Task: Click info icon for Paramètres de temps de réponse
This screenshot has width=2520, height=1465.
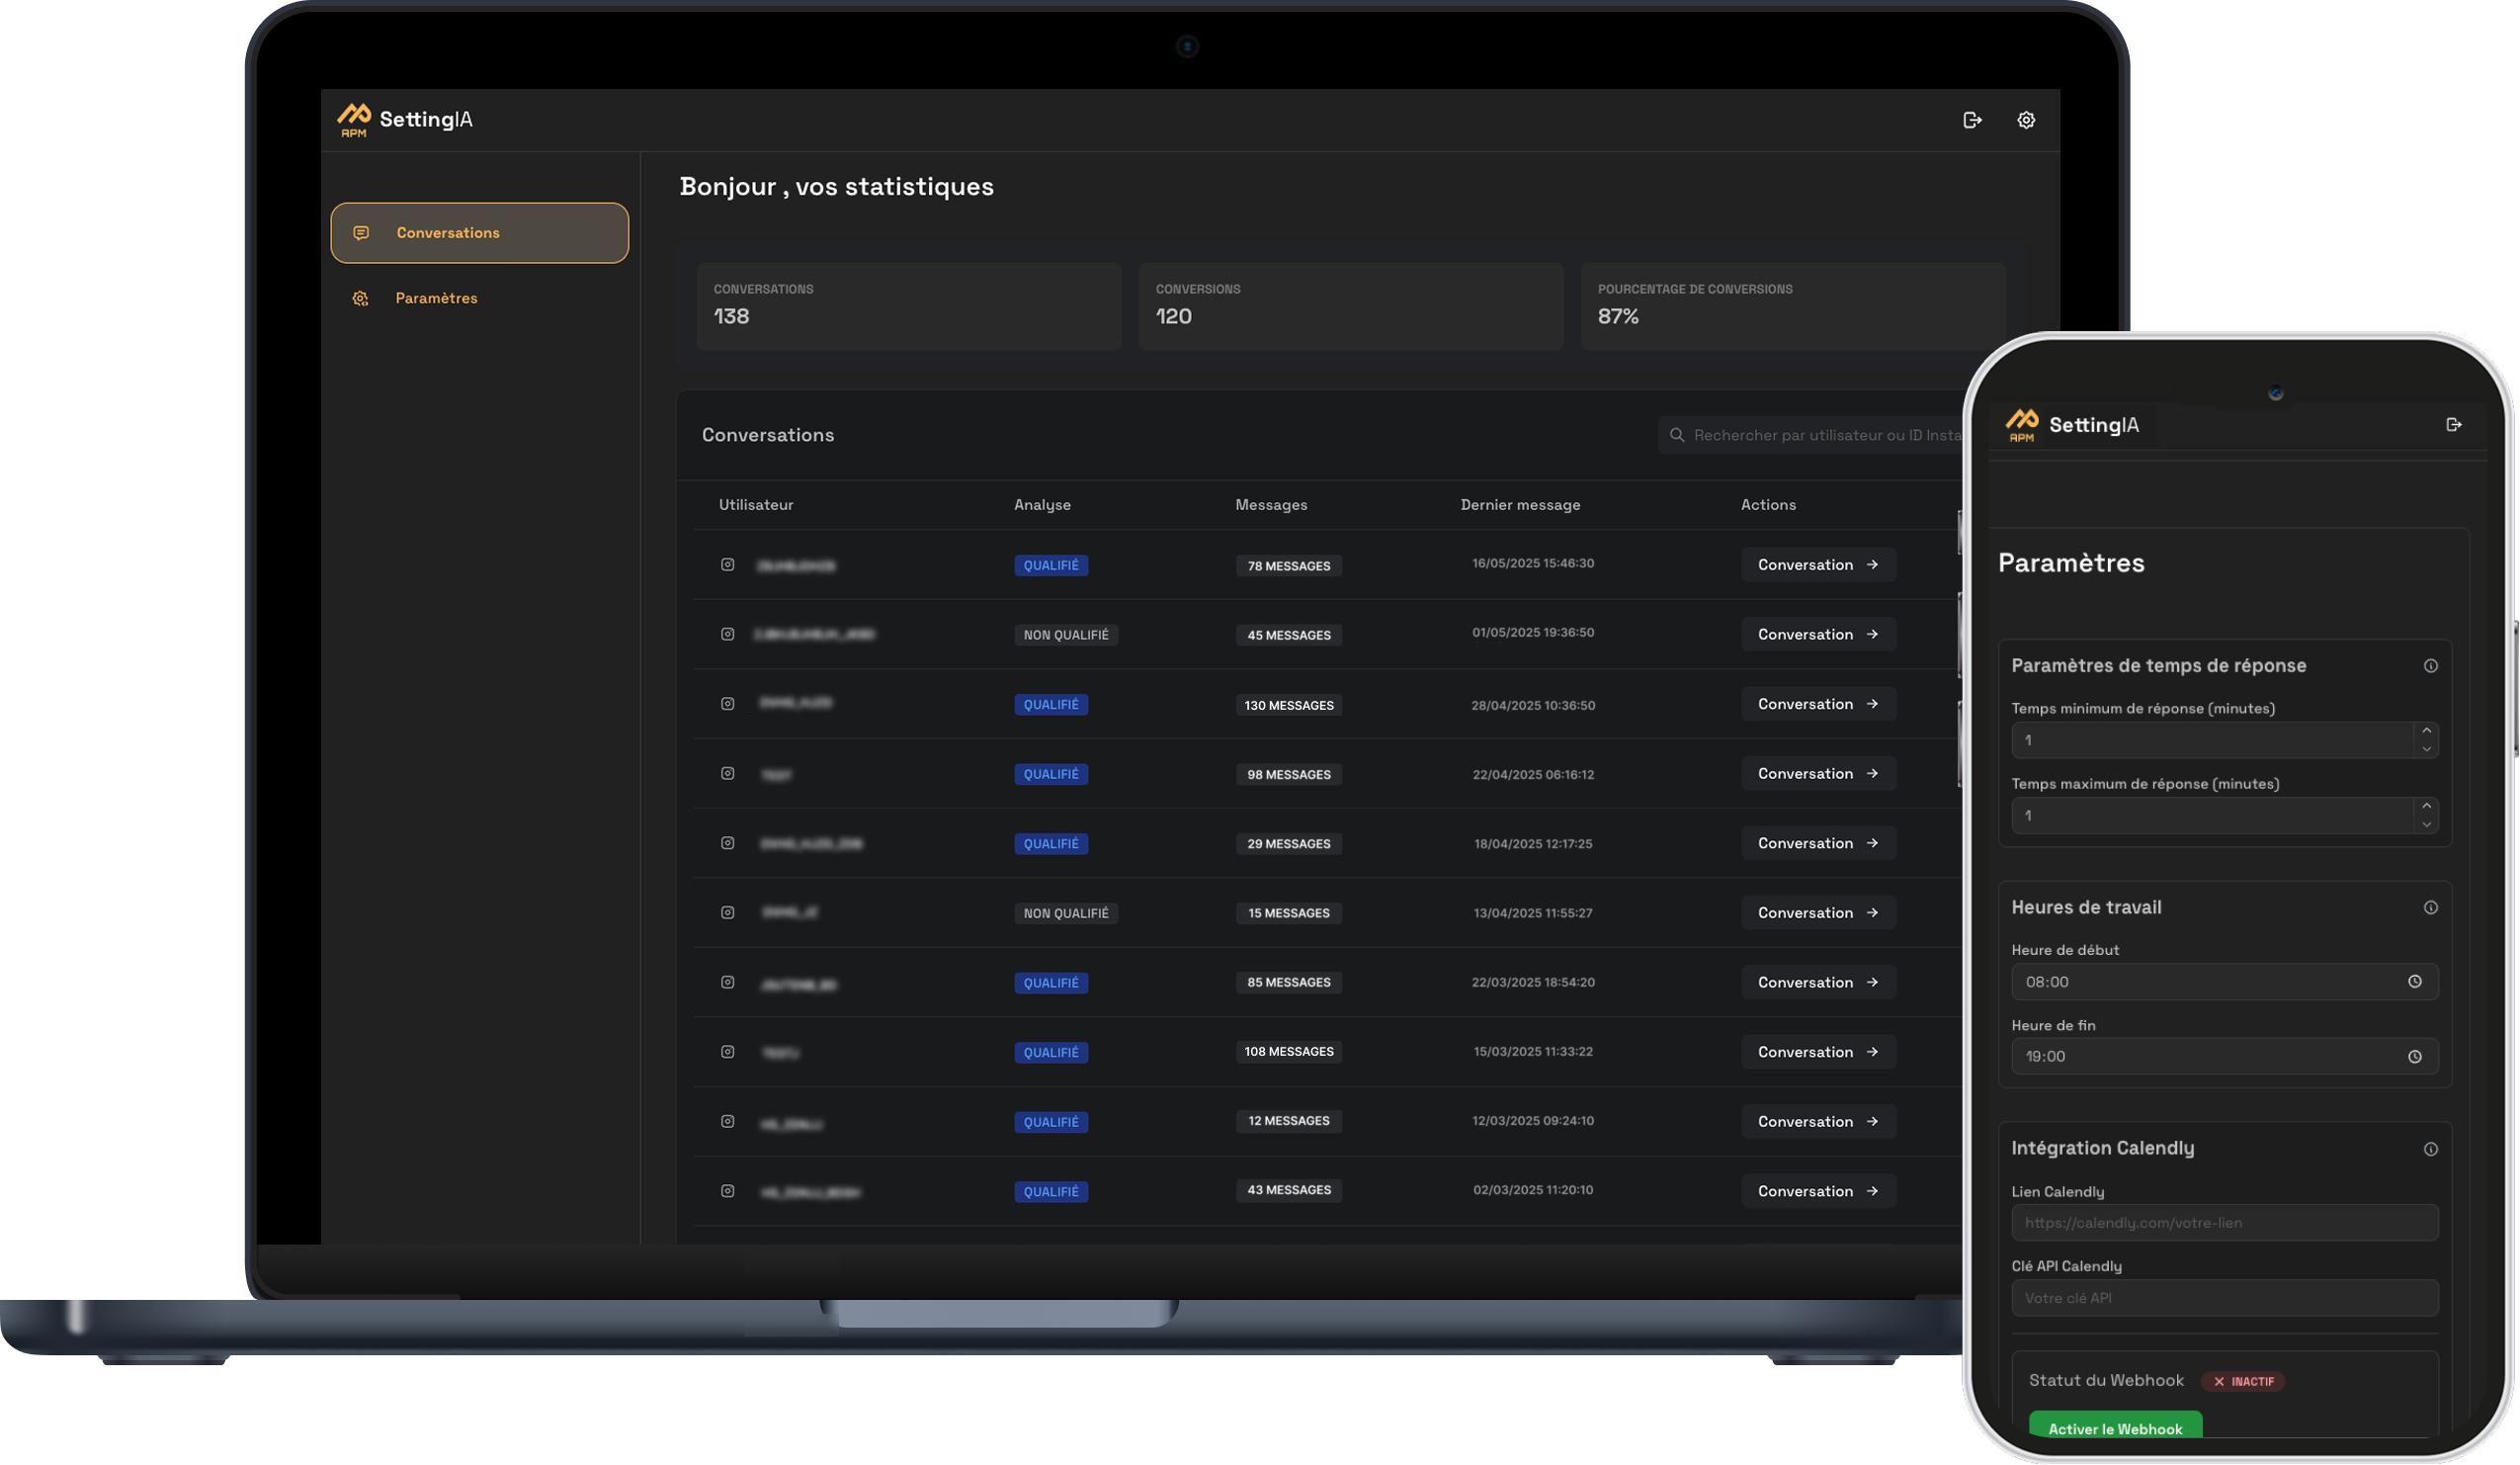Action: click(2430, 666)
